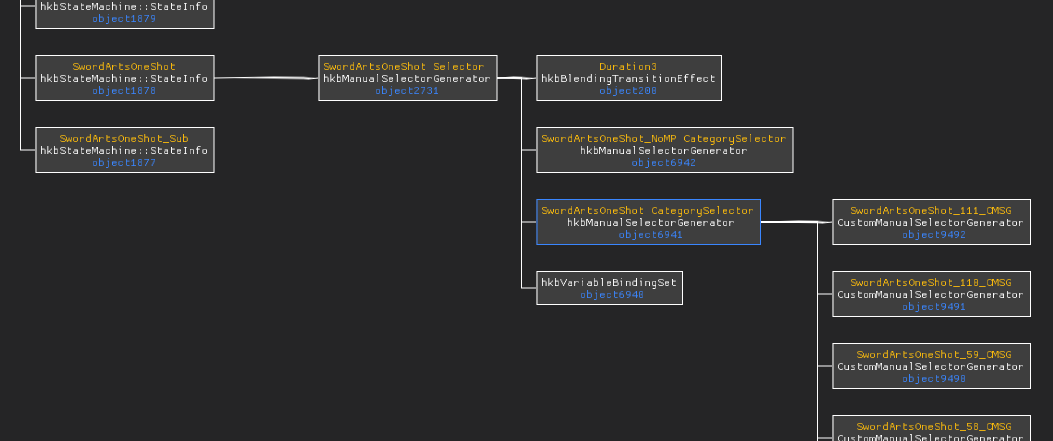This screenshot has height=441, width=1053.
Task: Click the object2731 ID text
Action: point(407,91)
